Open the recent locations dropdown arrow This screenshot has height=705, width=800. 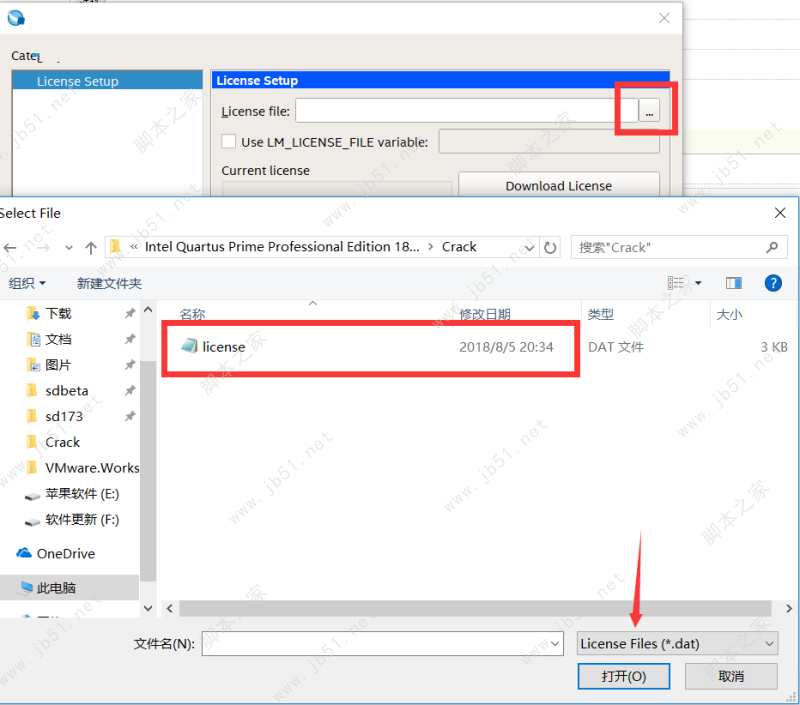(x=69, y=248)
